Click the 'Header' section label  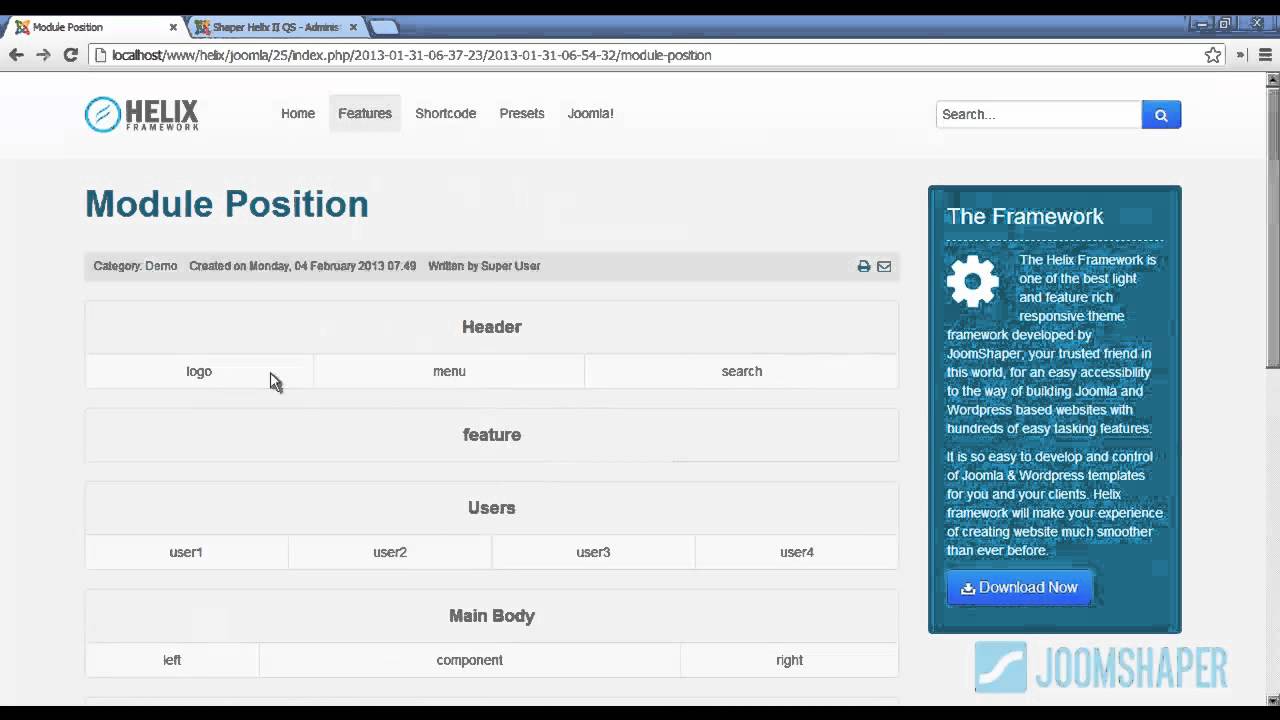[492, 327]
